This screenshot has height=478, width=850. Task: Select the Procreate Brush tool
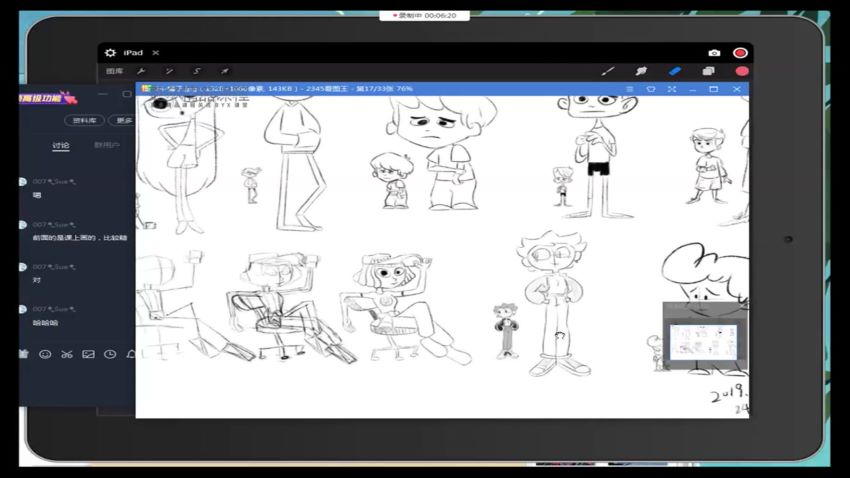click(608, 71)
